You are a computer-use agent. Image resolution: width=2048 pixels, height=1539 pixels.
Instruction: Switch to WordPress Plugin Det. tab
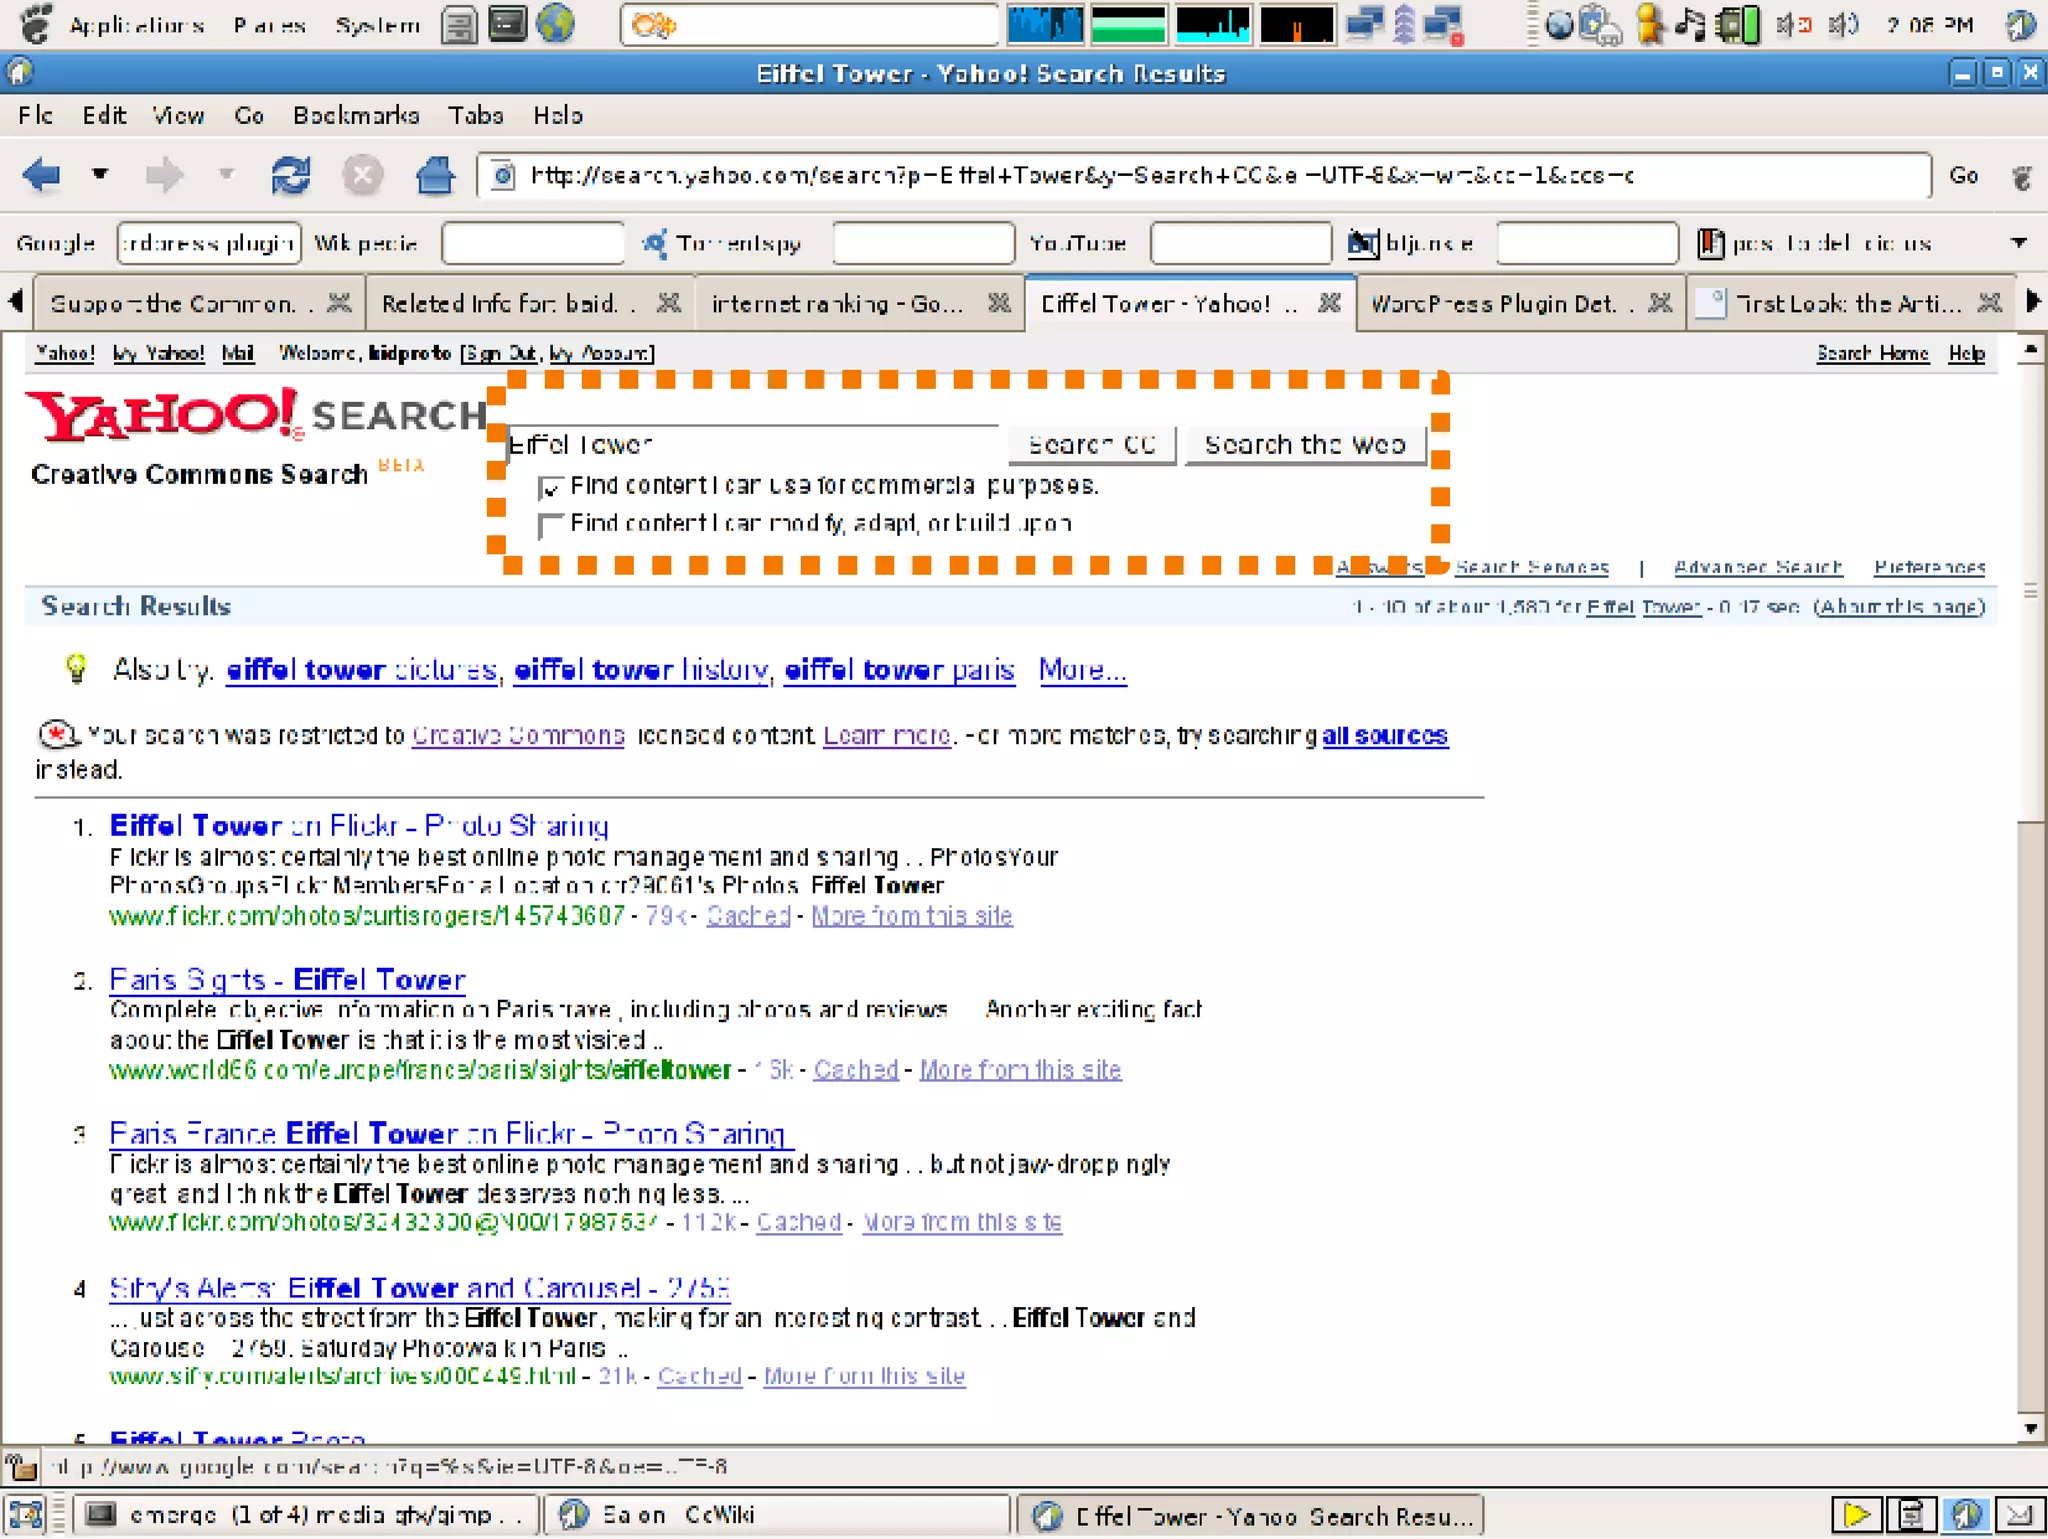pos(1494,304)
